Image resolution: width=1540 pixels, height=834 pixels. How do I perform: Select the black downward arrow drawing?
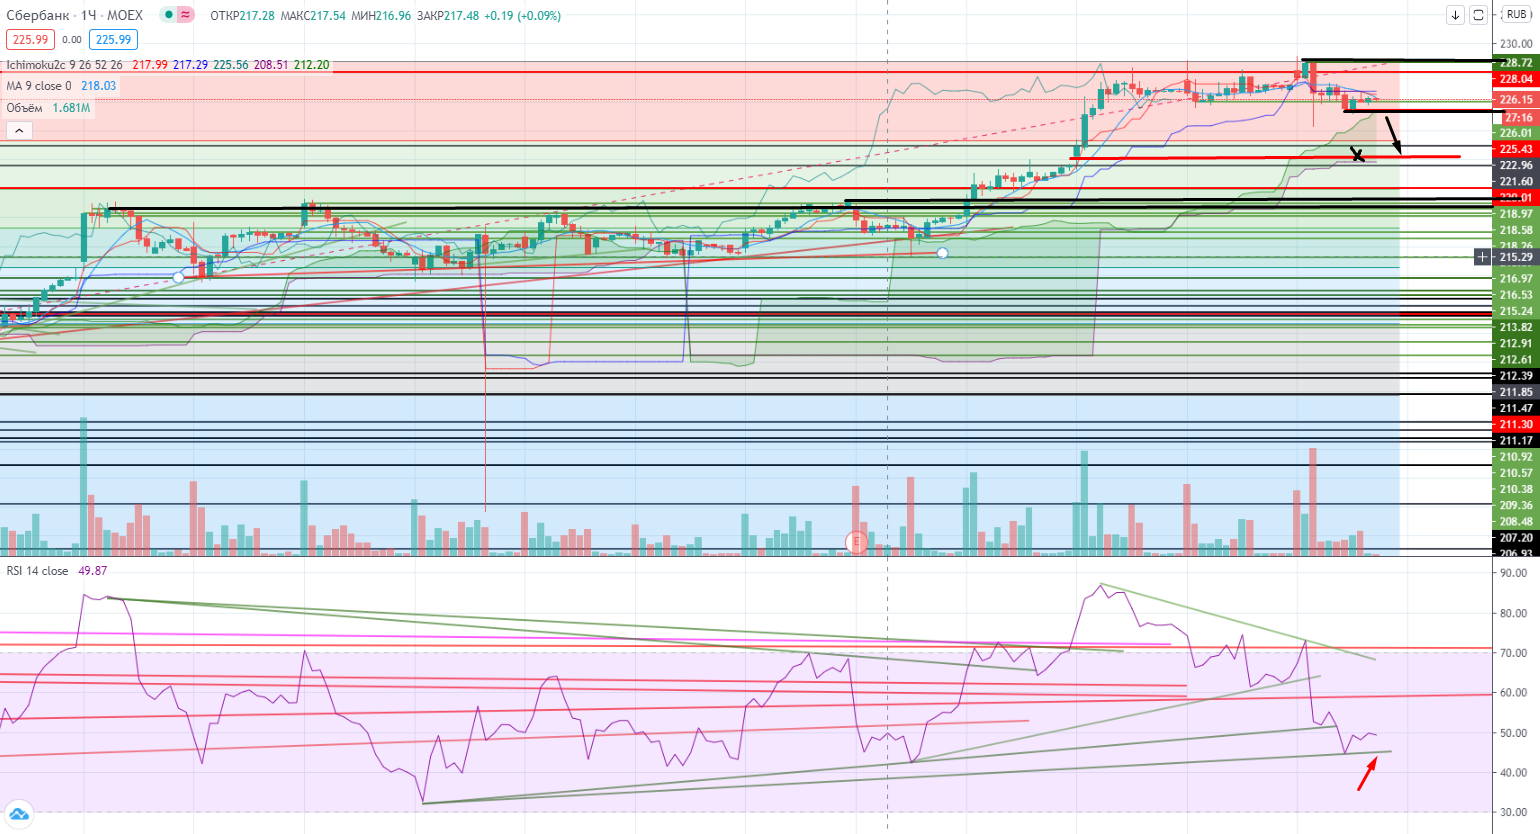click(x=1393, y=134)
